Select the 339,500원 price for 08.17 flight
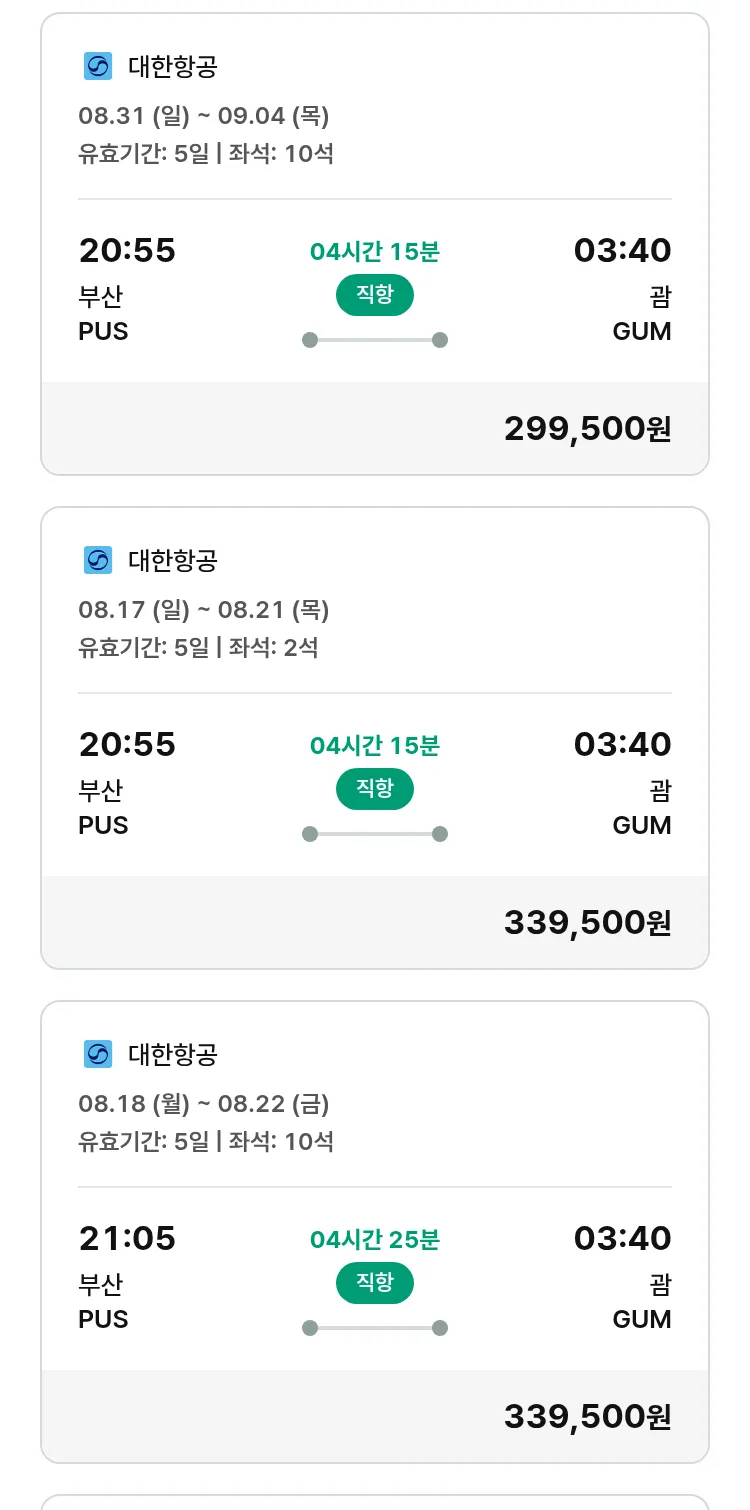750x1510 pixels. pos(587,922)
